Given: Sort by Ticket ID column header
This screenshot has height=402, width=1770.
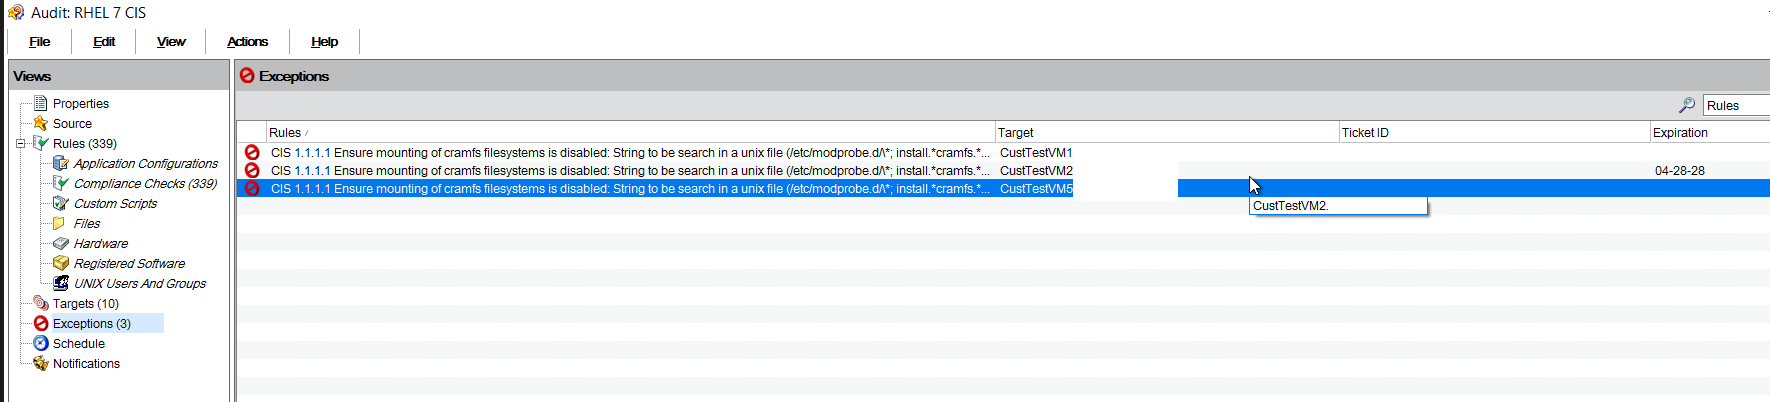Looking at the screenshot, I should click(1495, 132).
